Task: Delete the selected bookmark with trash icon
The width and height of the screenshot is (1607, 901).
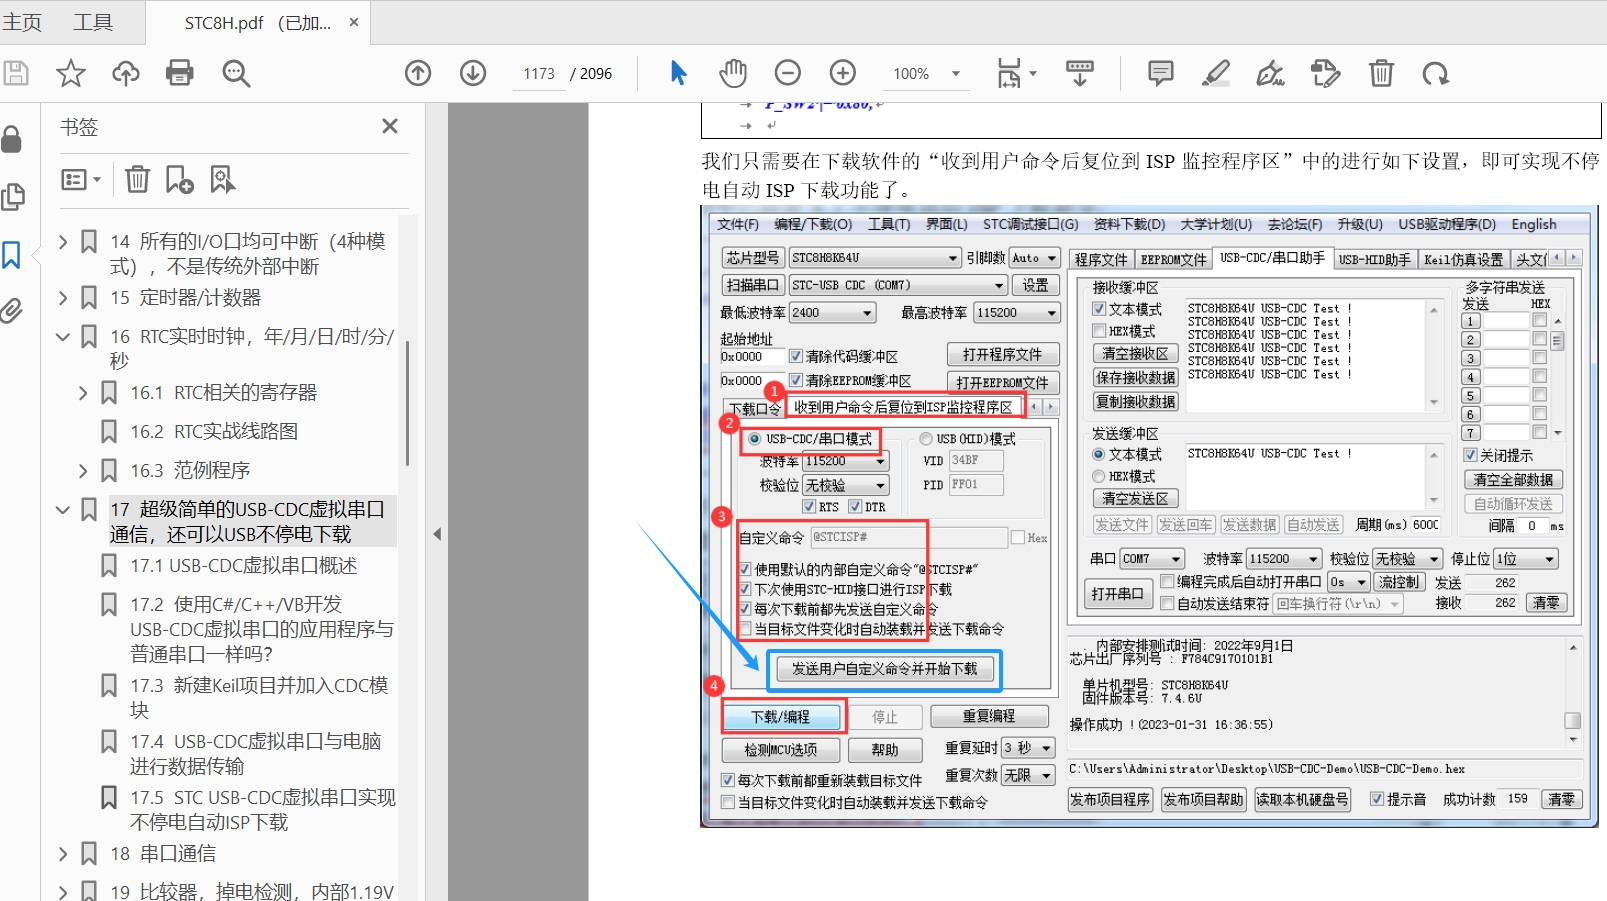Action: (137, 179)
